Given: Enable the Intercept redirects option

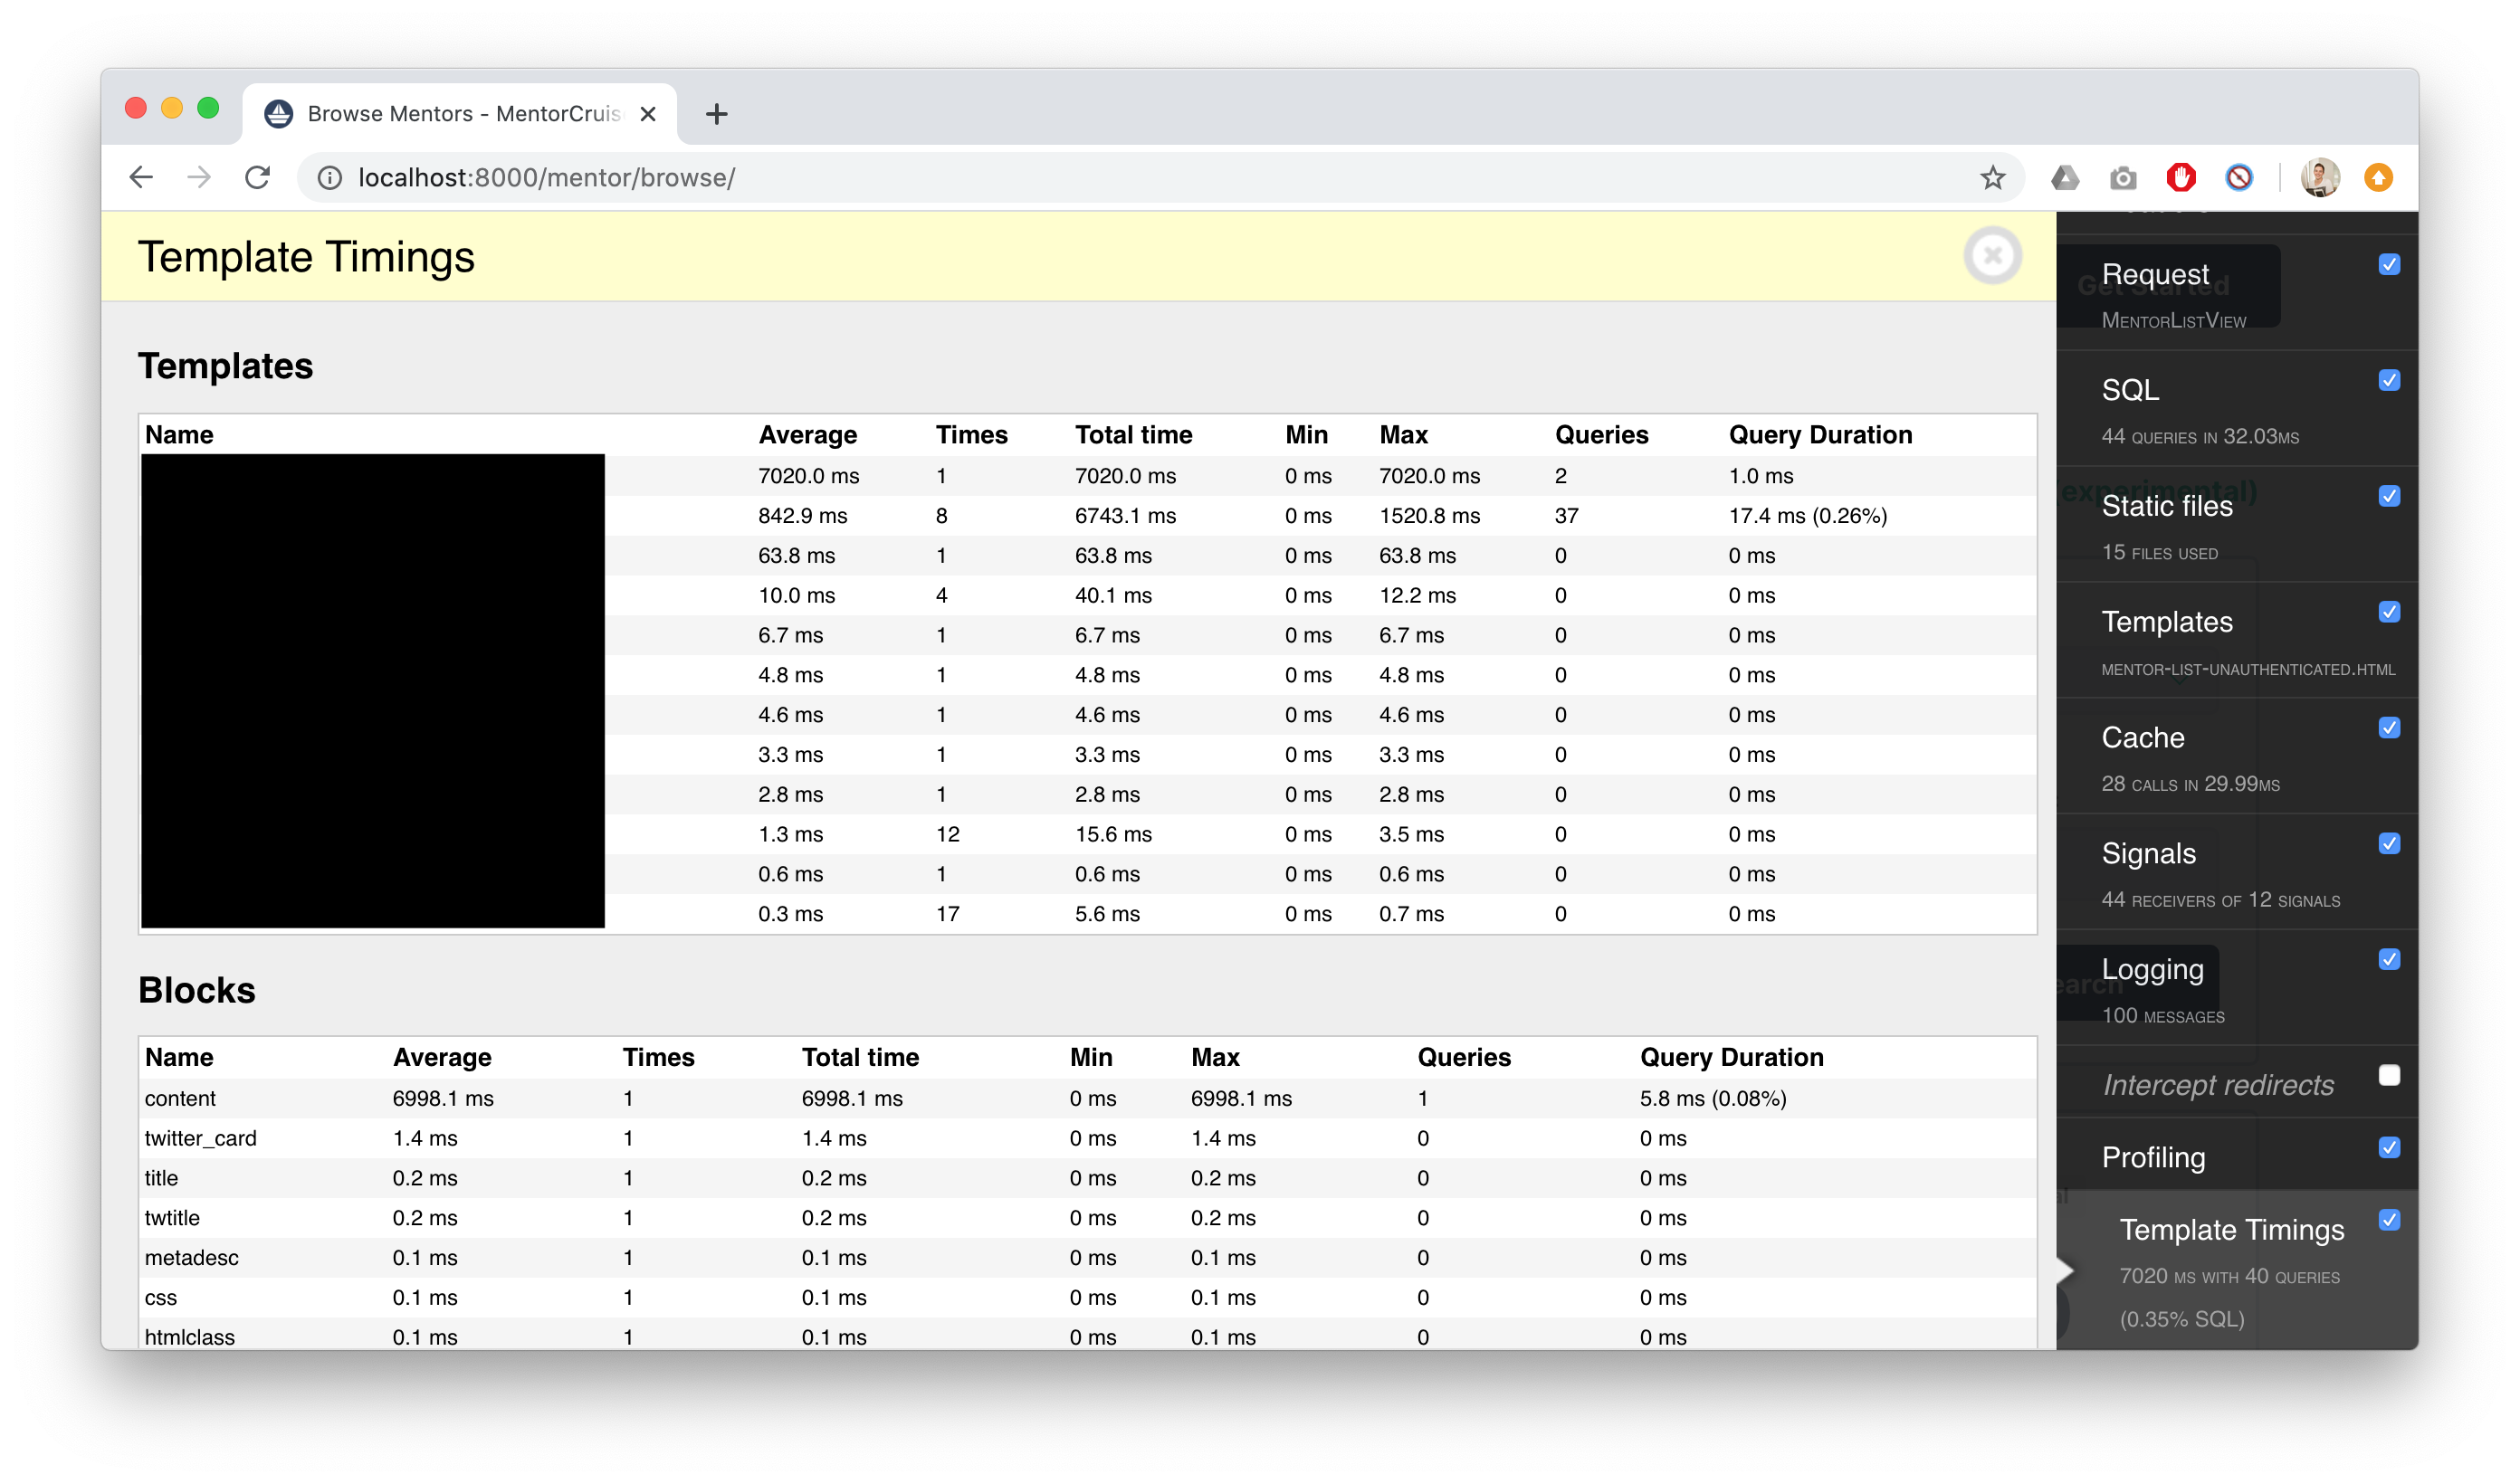Looking at the screenshot, I should point(2390,1075).
